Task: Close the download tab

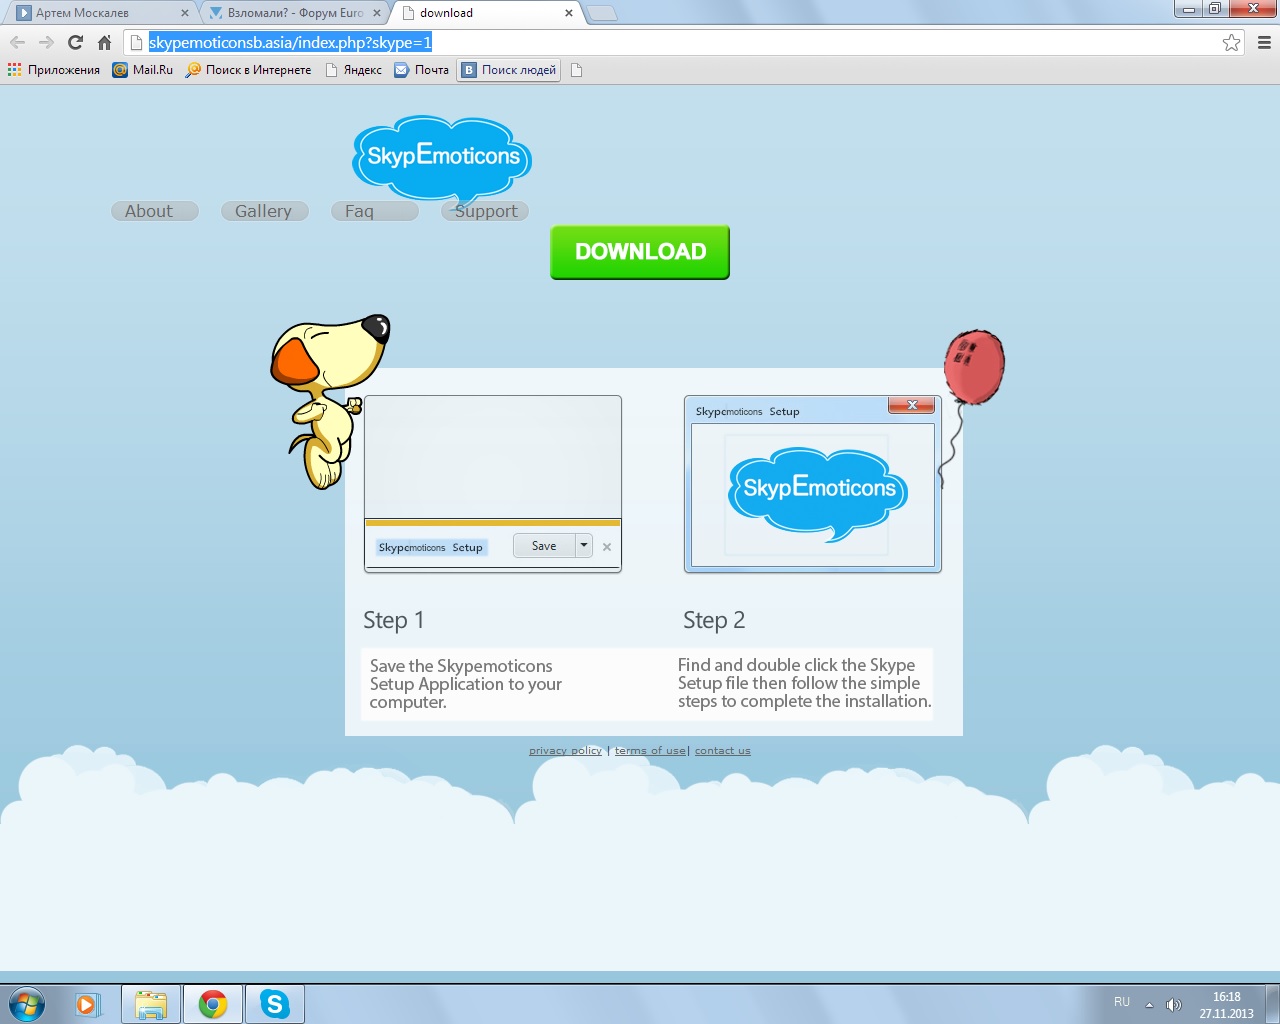Action: [569, 13]
